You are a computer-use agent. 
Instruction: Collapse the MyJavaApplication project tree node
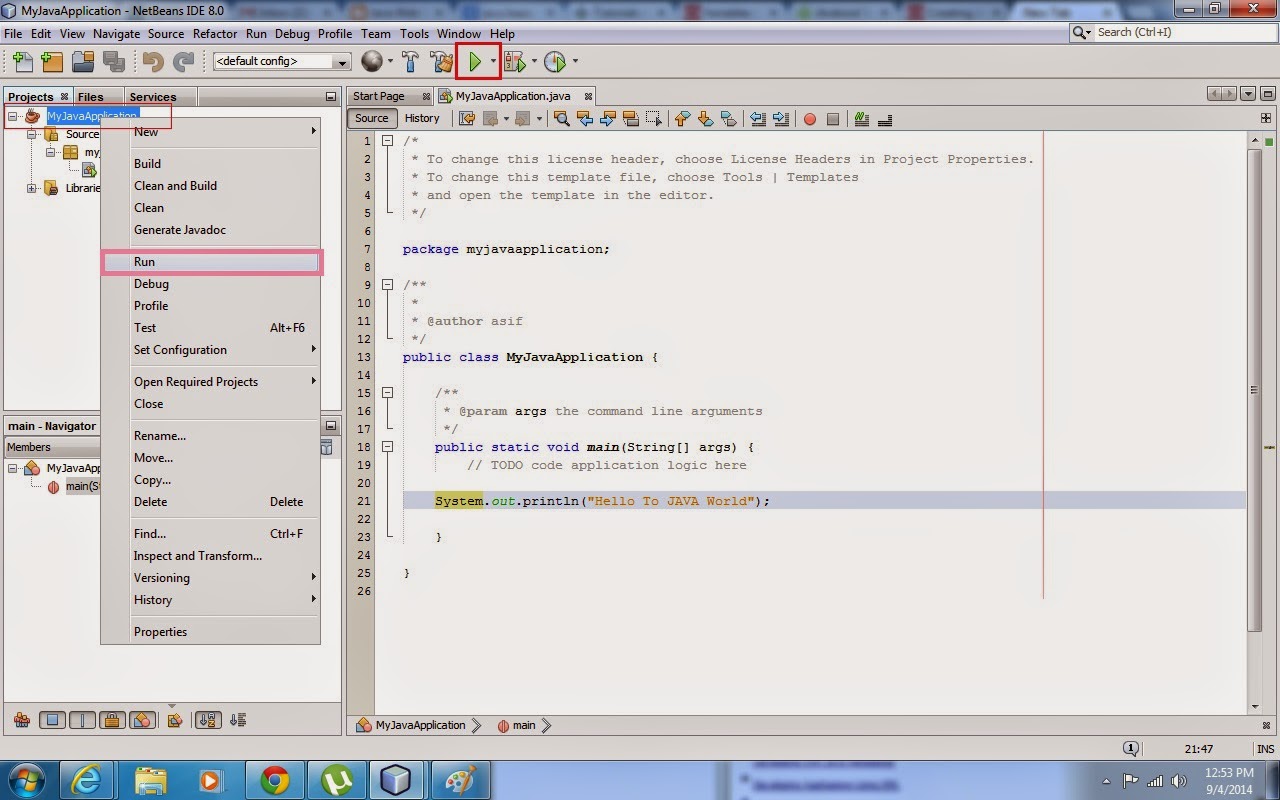pos(13,116)
